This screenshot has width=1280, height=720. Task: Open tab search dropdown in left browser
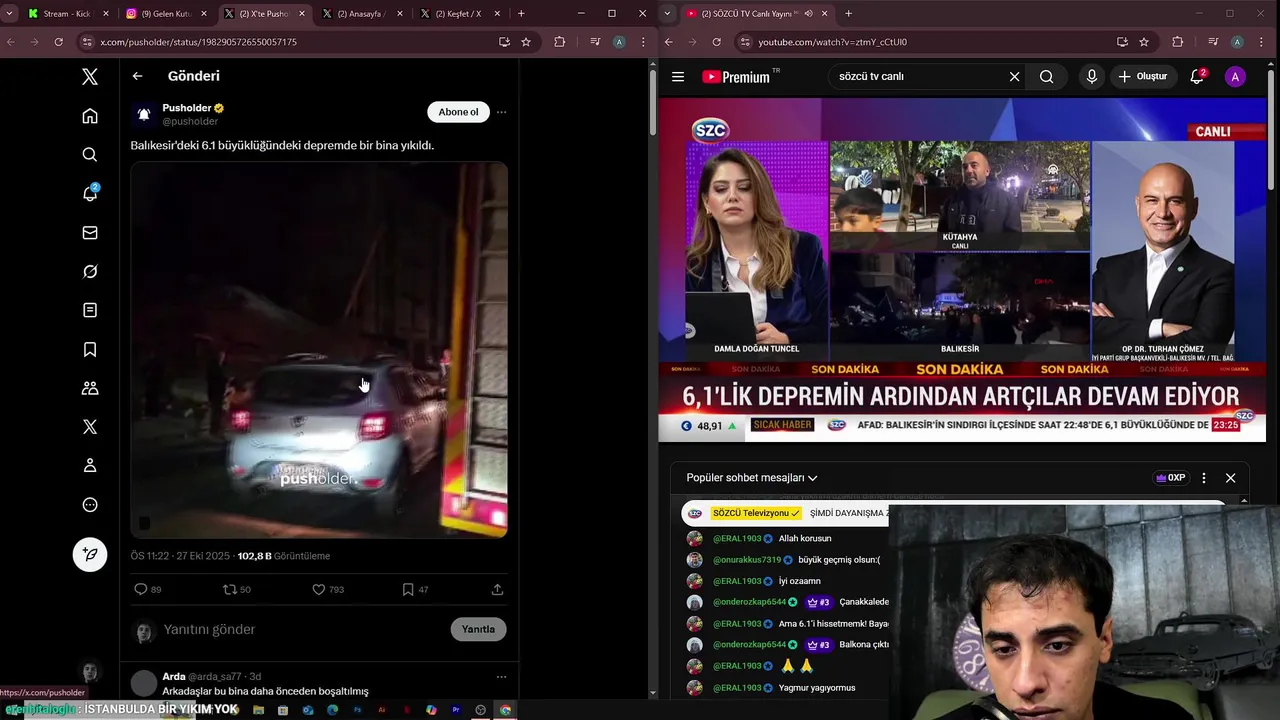point(10,14)
